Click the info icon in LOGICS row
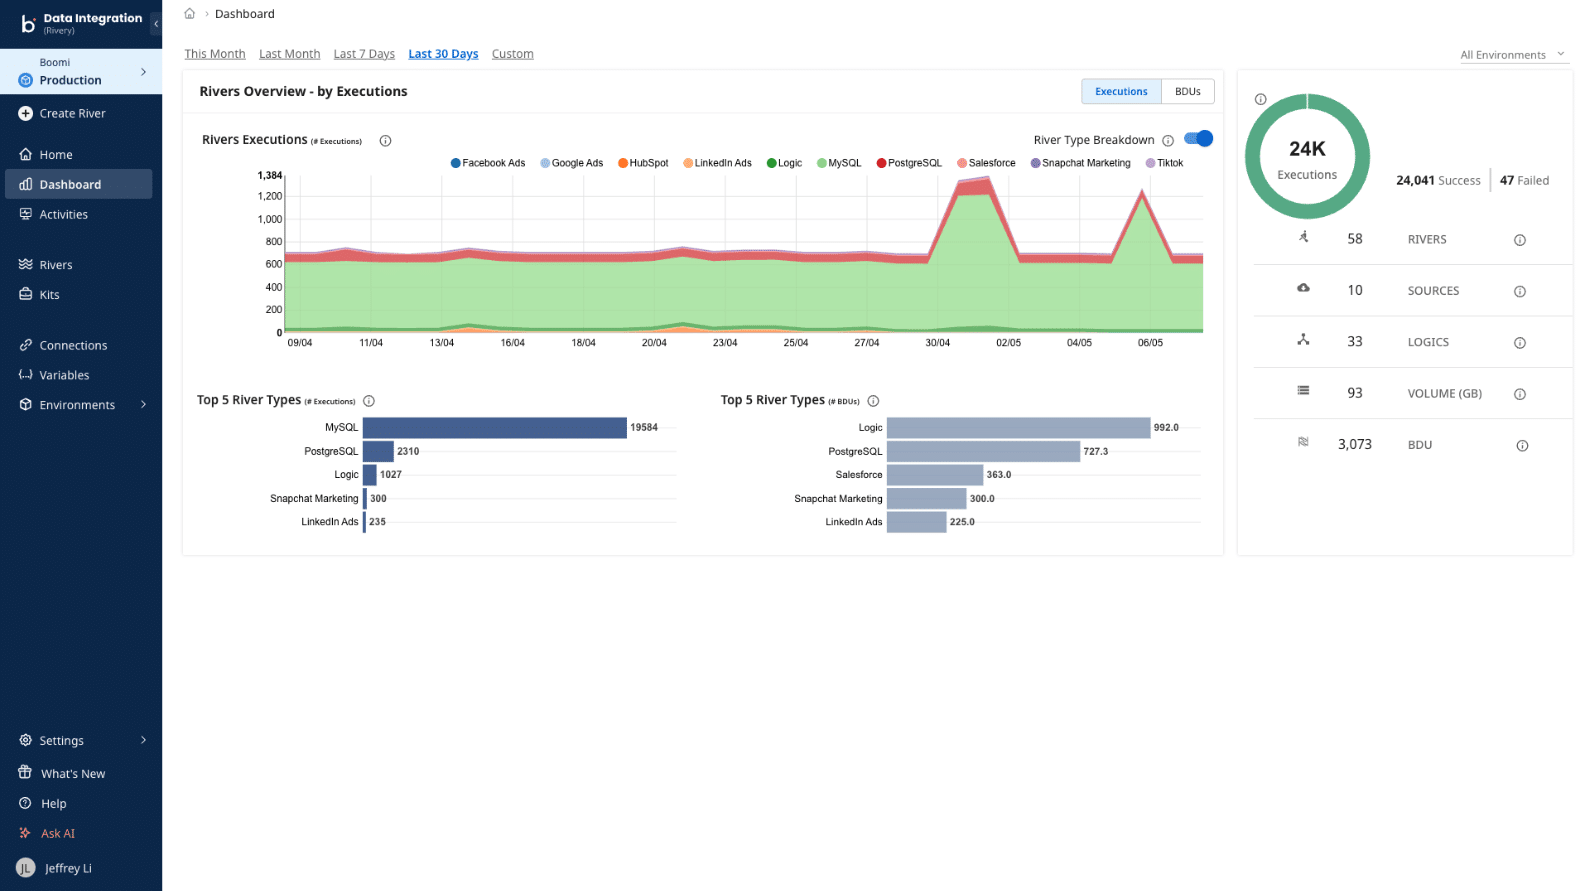The width and height of the screenshot is (1582, 891). coord(1520,343)
